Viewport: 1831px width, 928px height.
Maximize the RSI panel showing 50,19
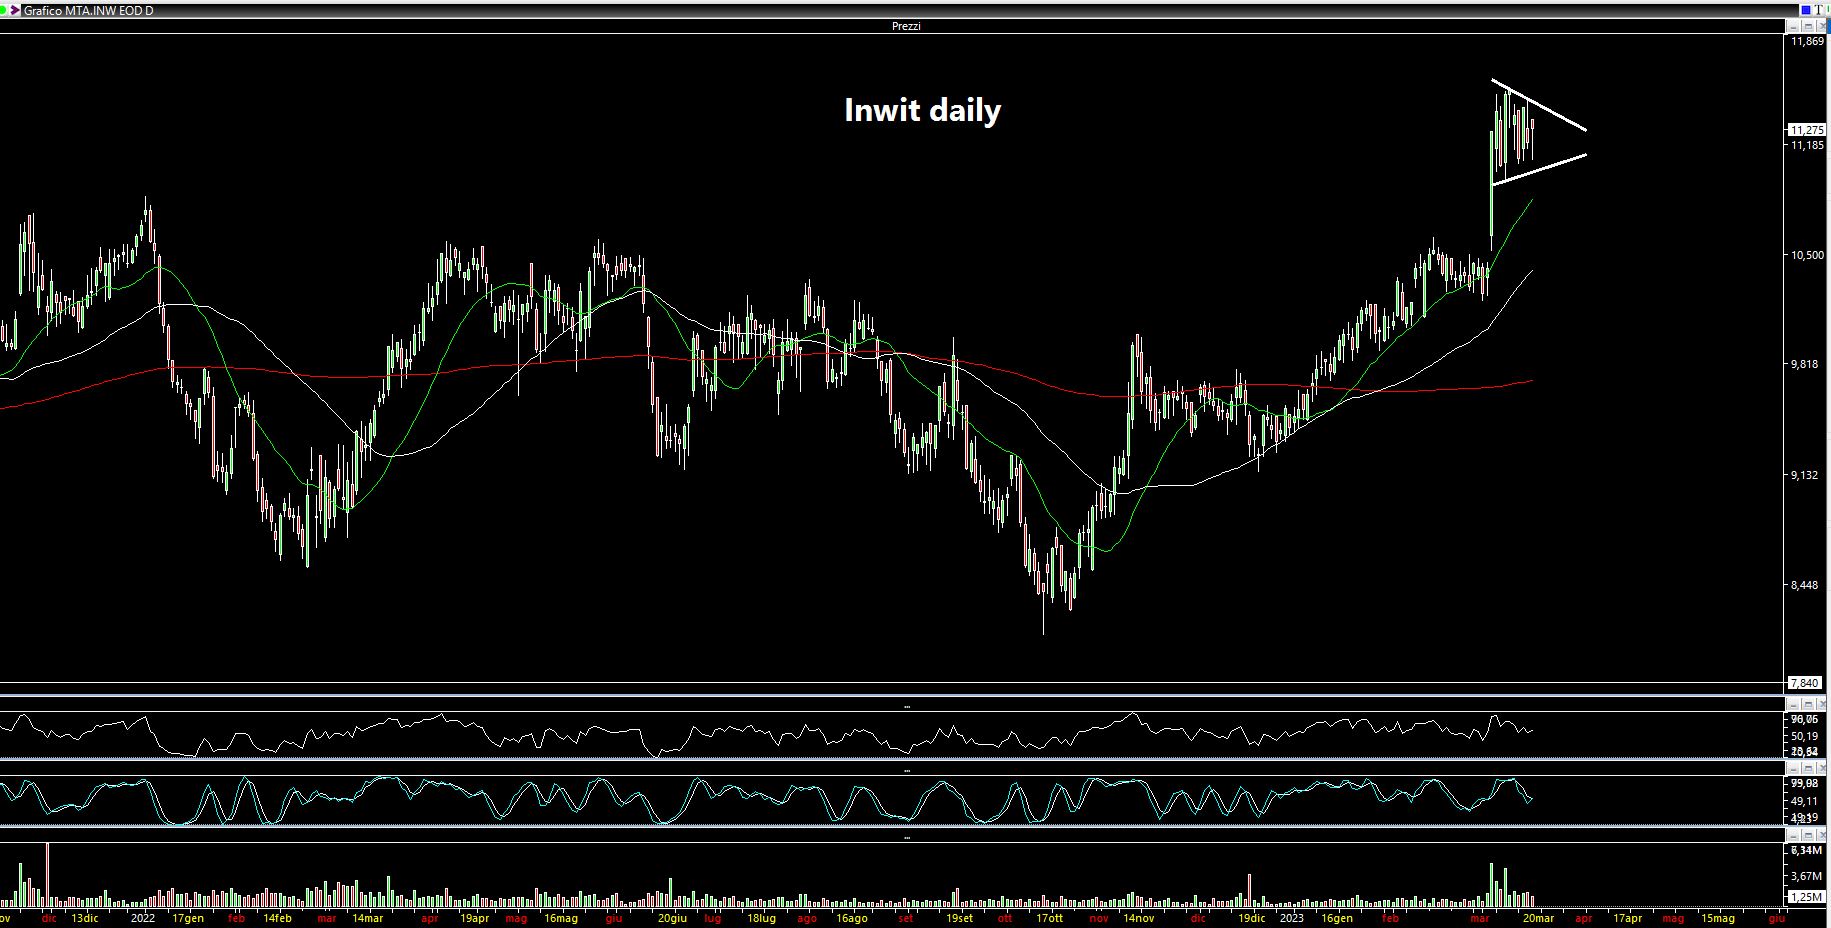(1808, 704)
